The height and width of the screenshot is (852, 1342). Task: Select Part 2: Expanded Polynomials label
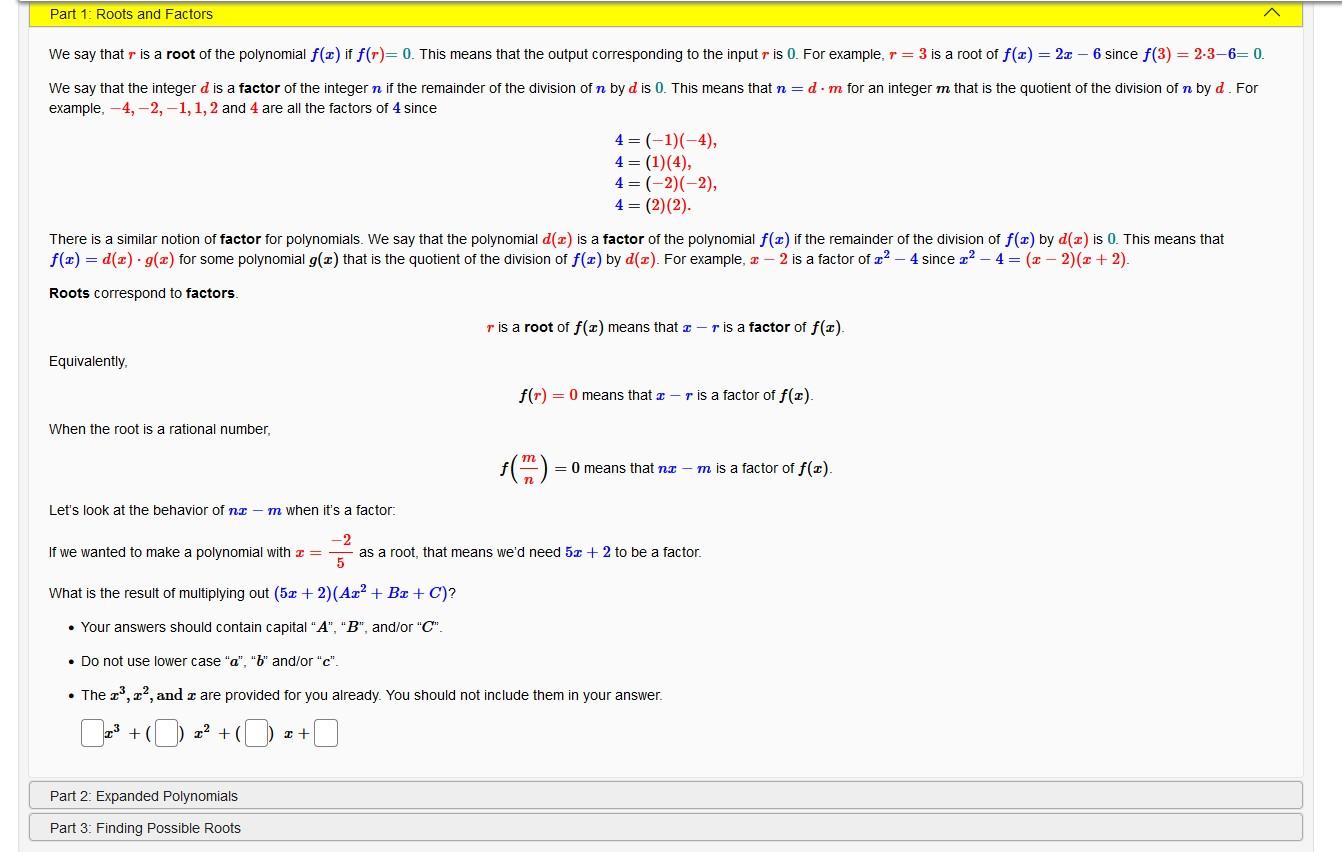144,796
